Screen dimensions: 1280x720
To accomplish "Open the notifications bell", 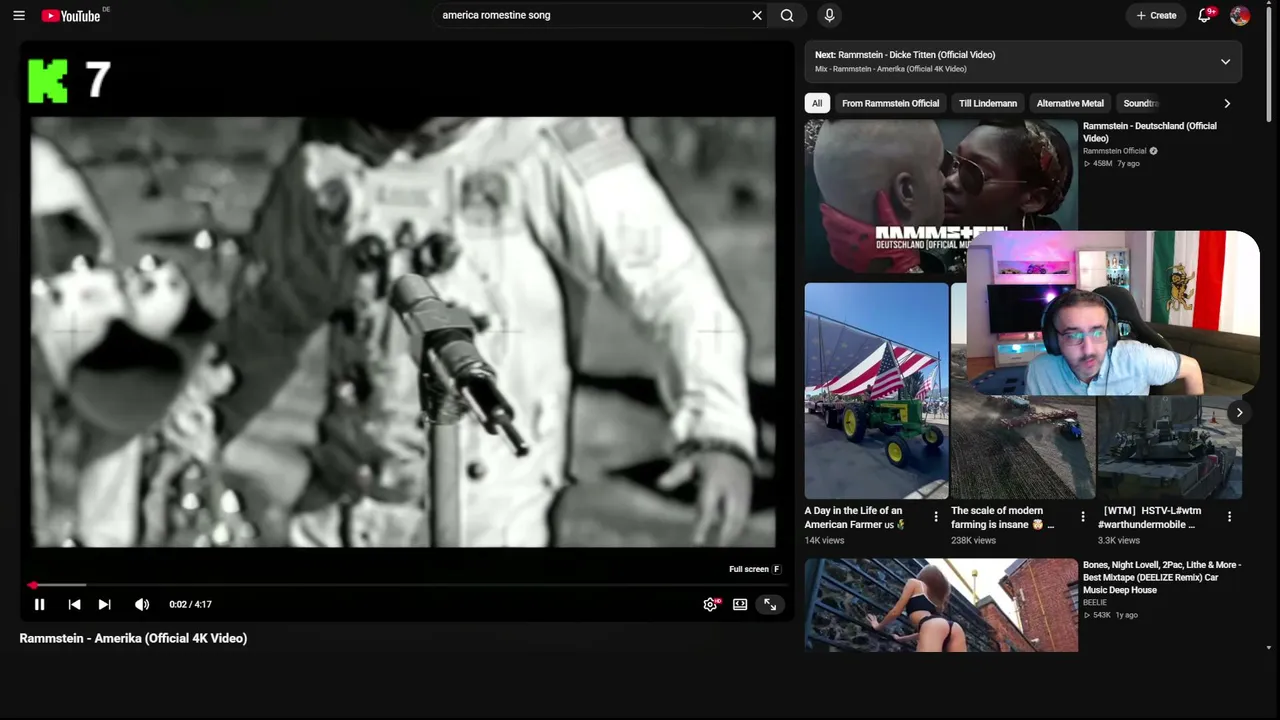I will pyautogui.click(x=1205, y=15).
